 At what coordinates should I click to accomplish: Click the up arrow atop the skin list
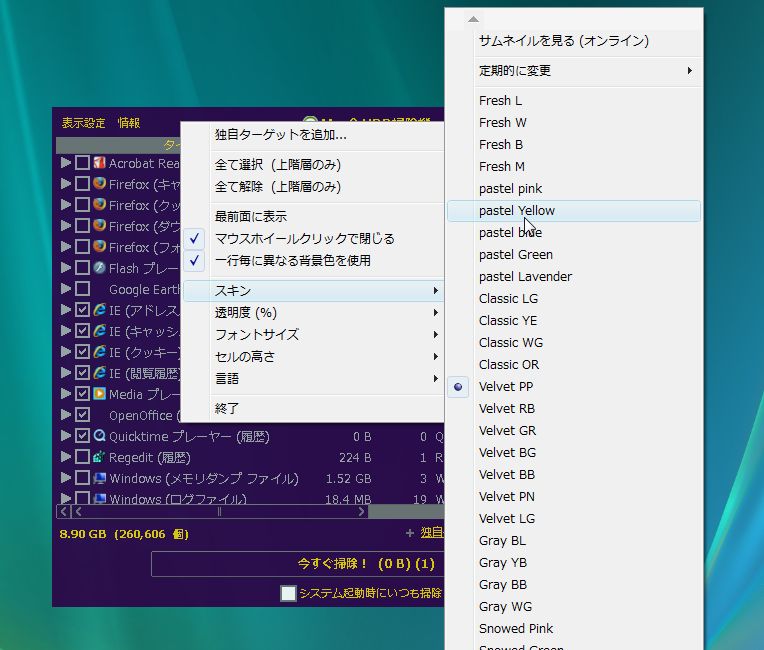[473, 19]
